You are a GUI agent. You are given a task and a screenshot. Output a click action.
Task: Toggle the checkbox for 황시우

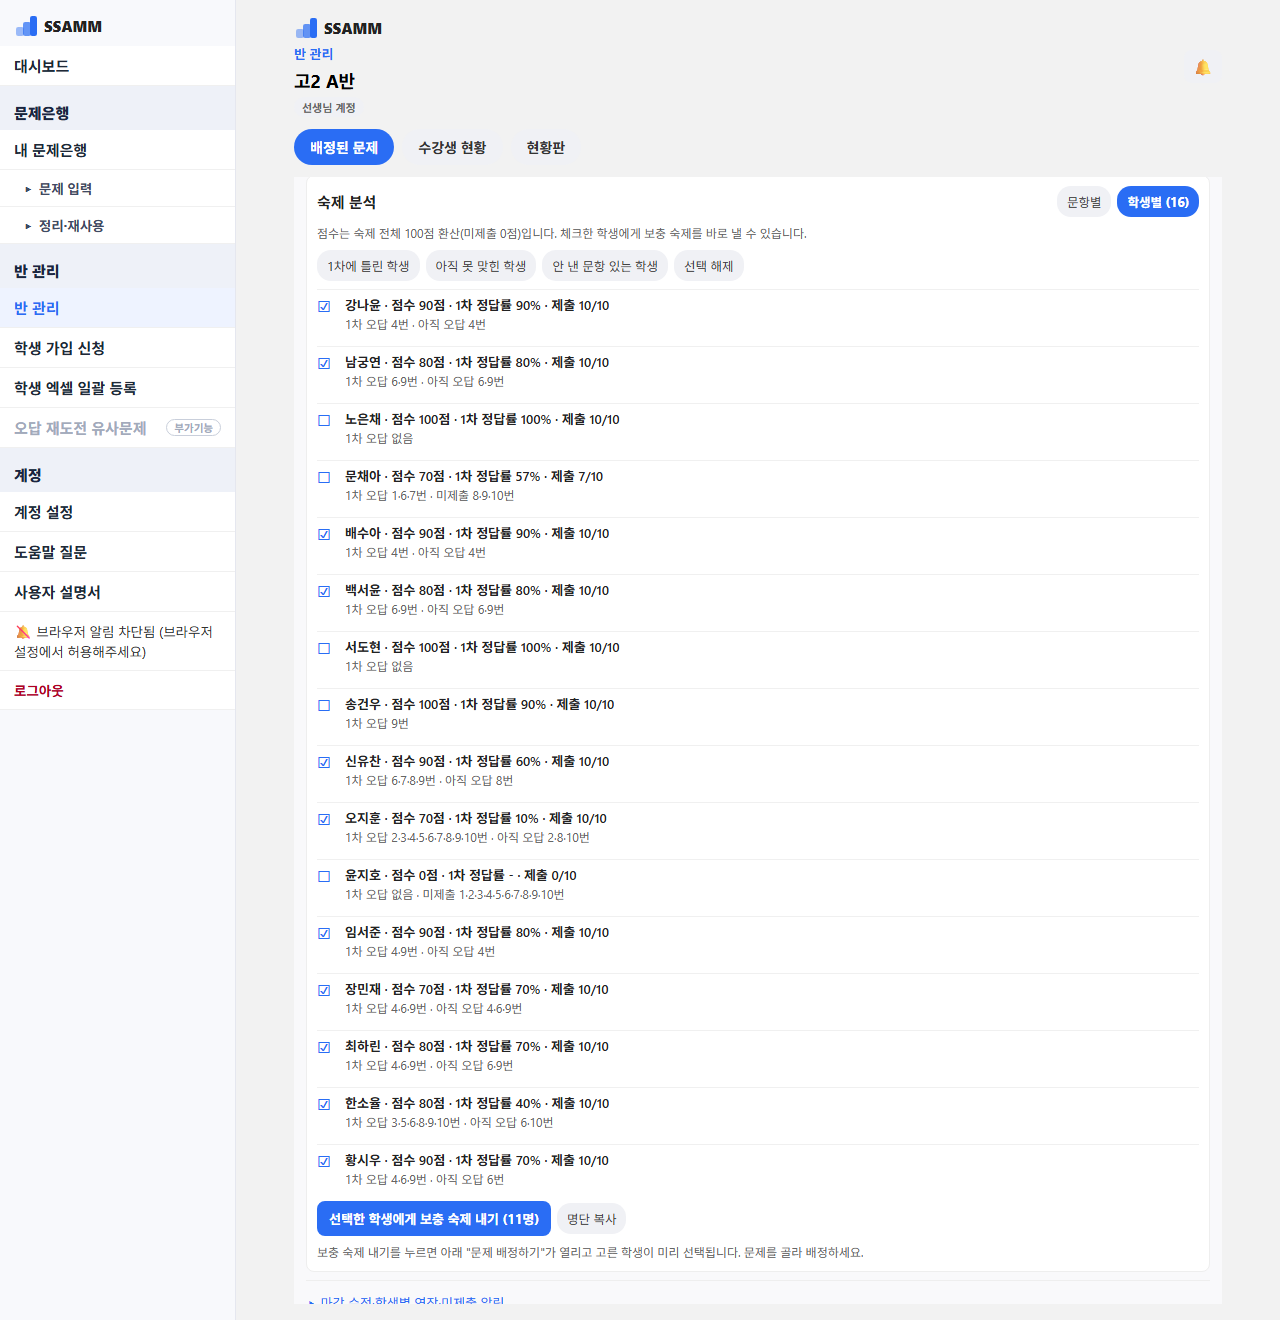pyautogui.click(x=324, y=1161)
